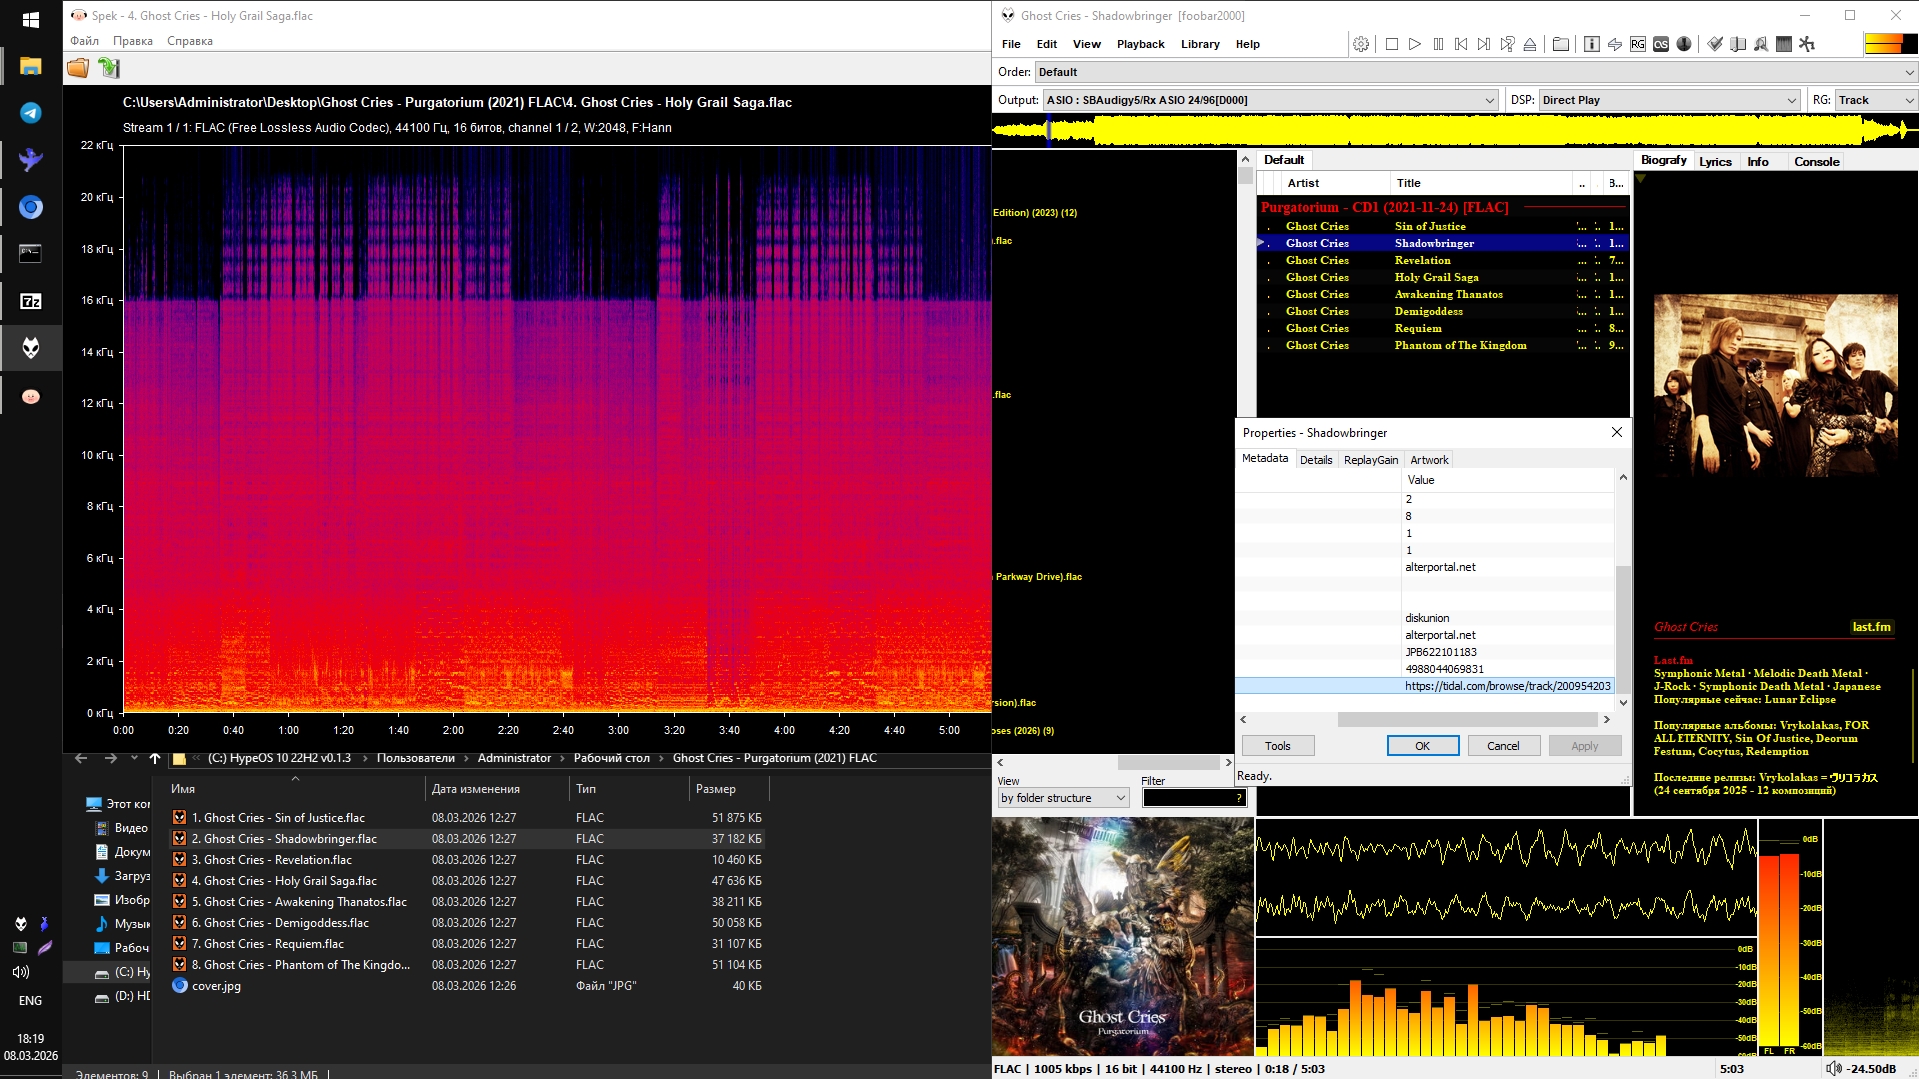The image size is (1919, 1079).
Task: Click OK in the Properties dialog
Action: point(1422,746)
